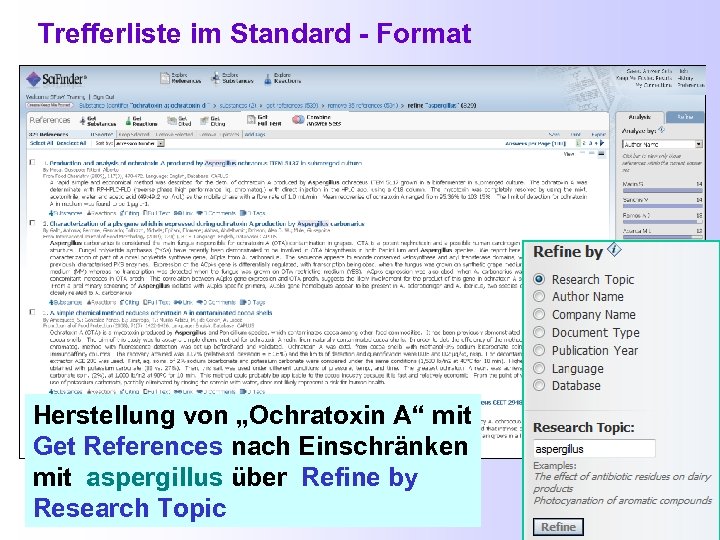The height and width of the screenshot is (540, 720).
Task: Select Company Name radio button
Action: [x=539, y=315]
